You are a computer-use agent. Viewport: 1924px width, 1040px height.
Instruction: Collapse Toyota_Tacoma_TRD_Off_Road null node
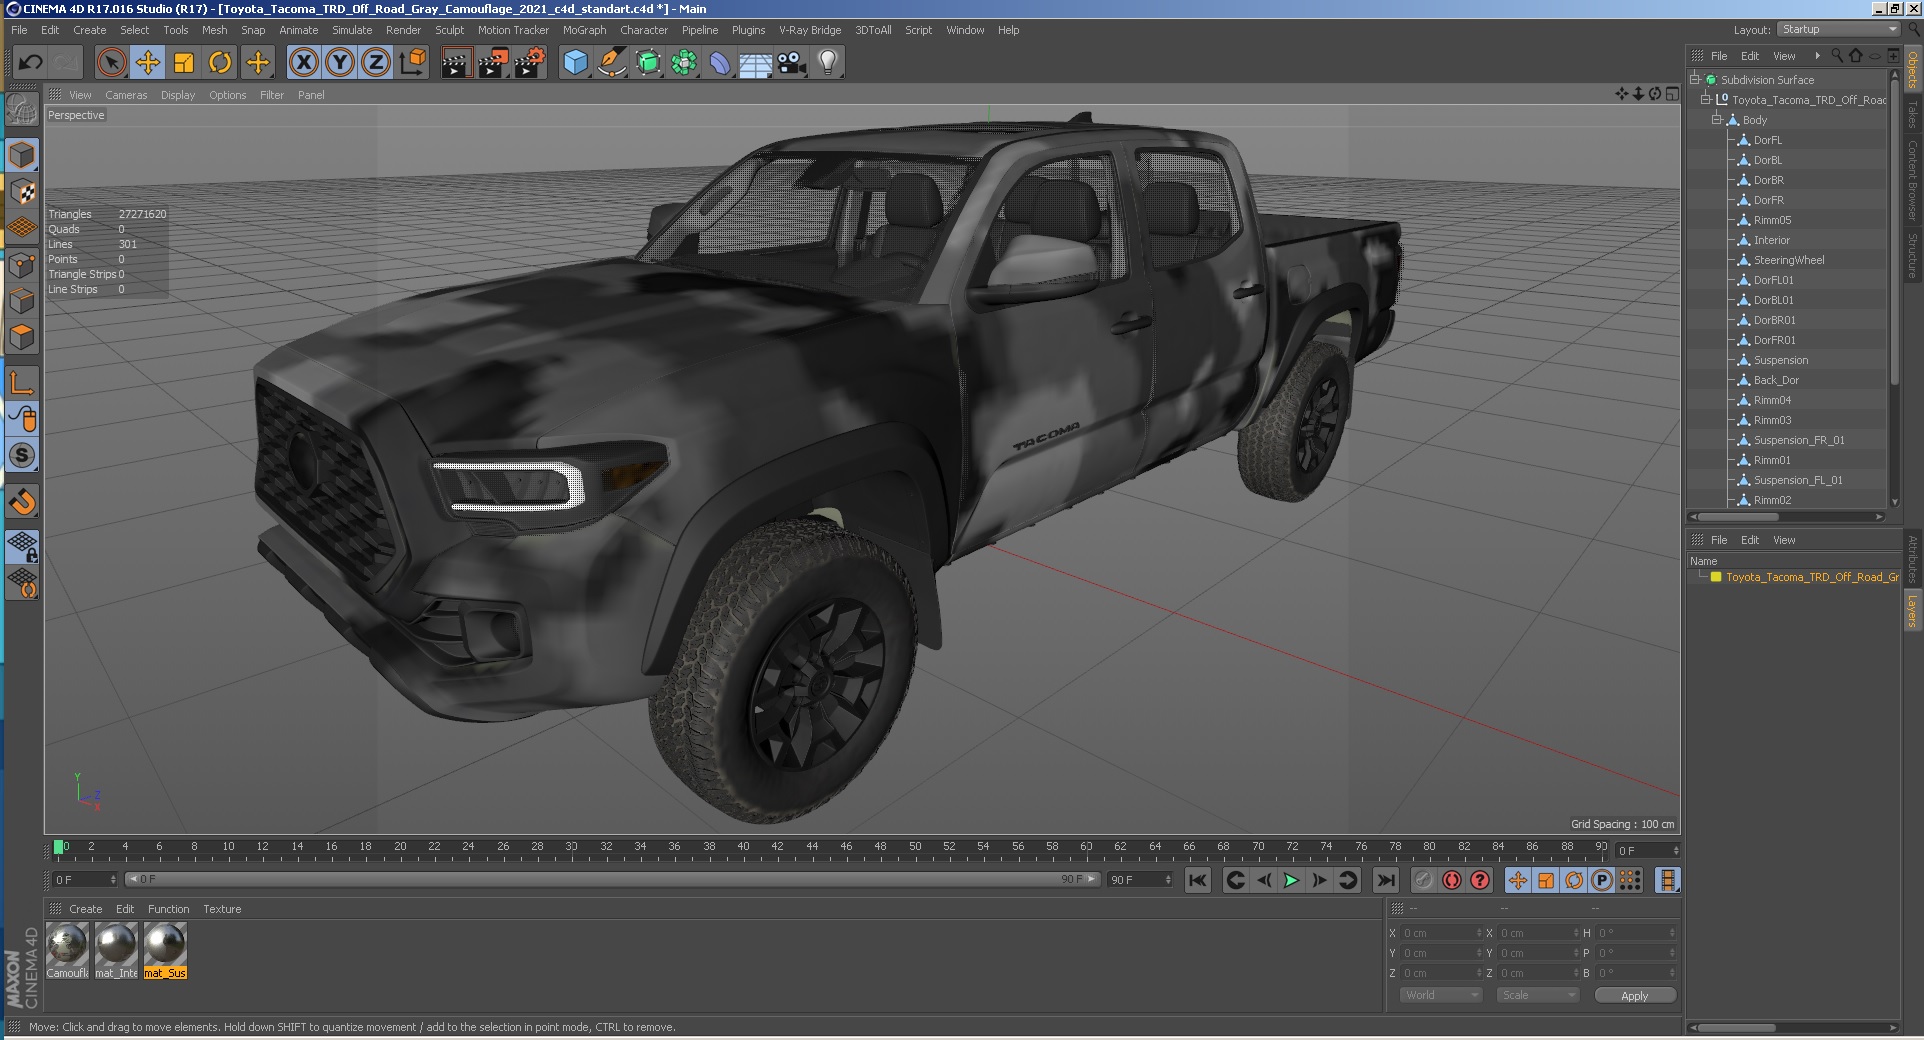[1706, 99]
